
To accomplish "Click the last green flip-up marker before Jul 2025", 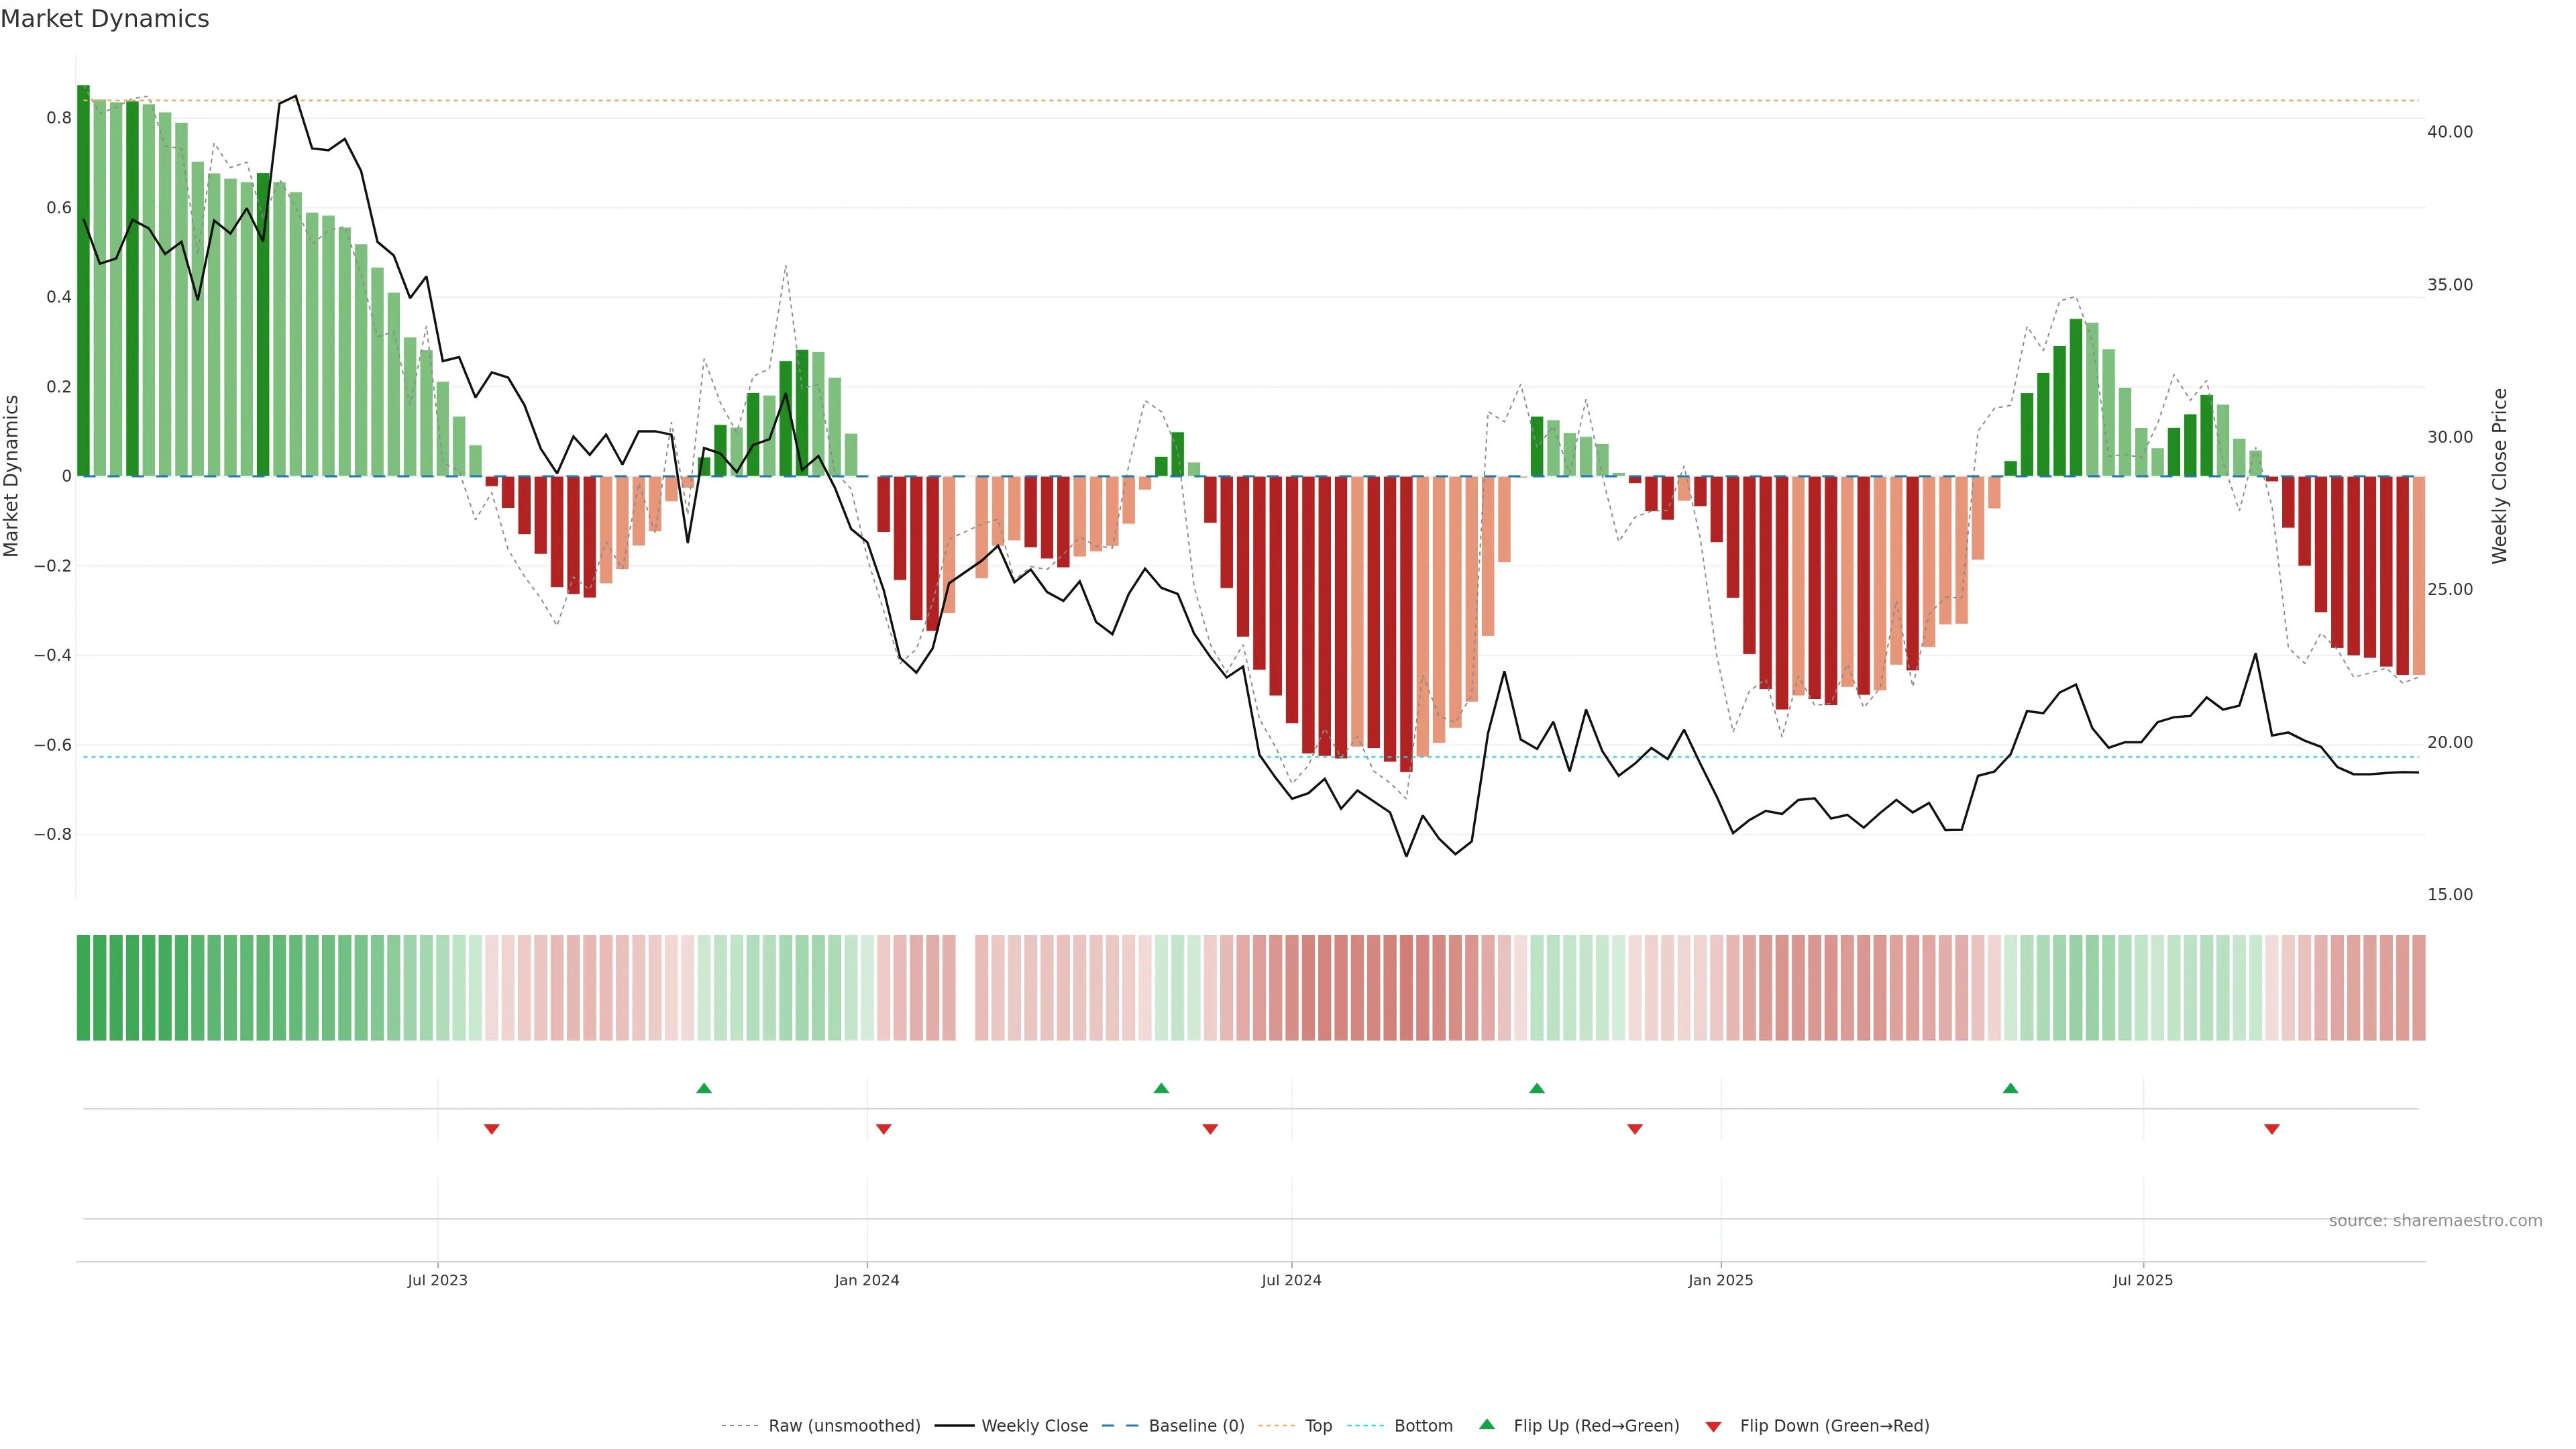I will (x=2010, y=1088).
